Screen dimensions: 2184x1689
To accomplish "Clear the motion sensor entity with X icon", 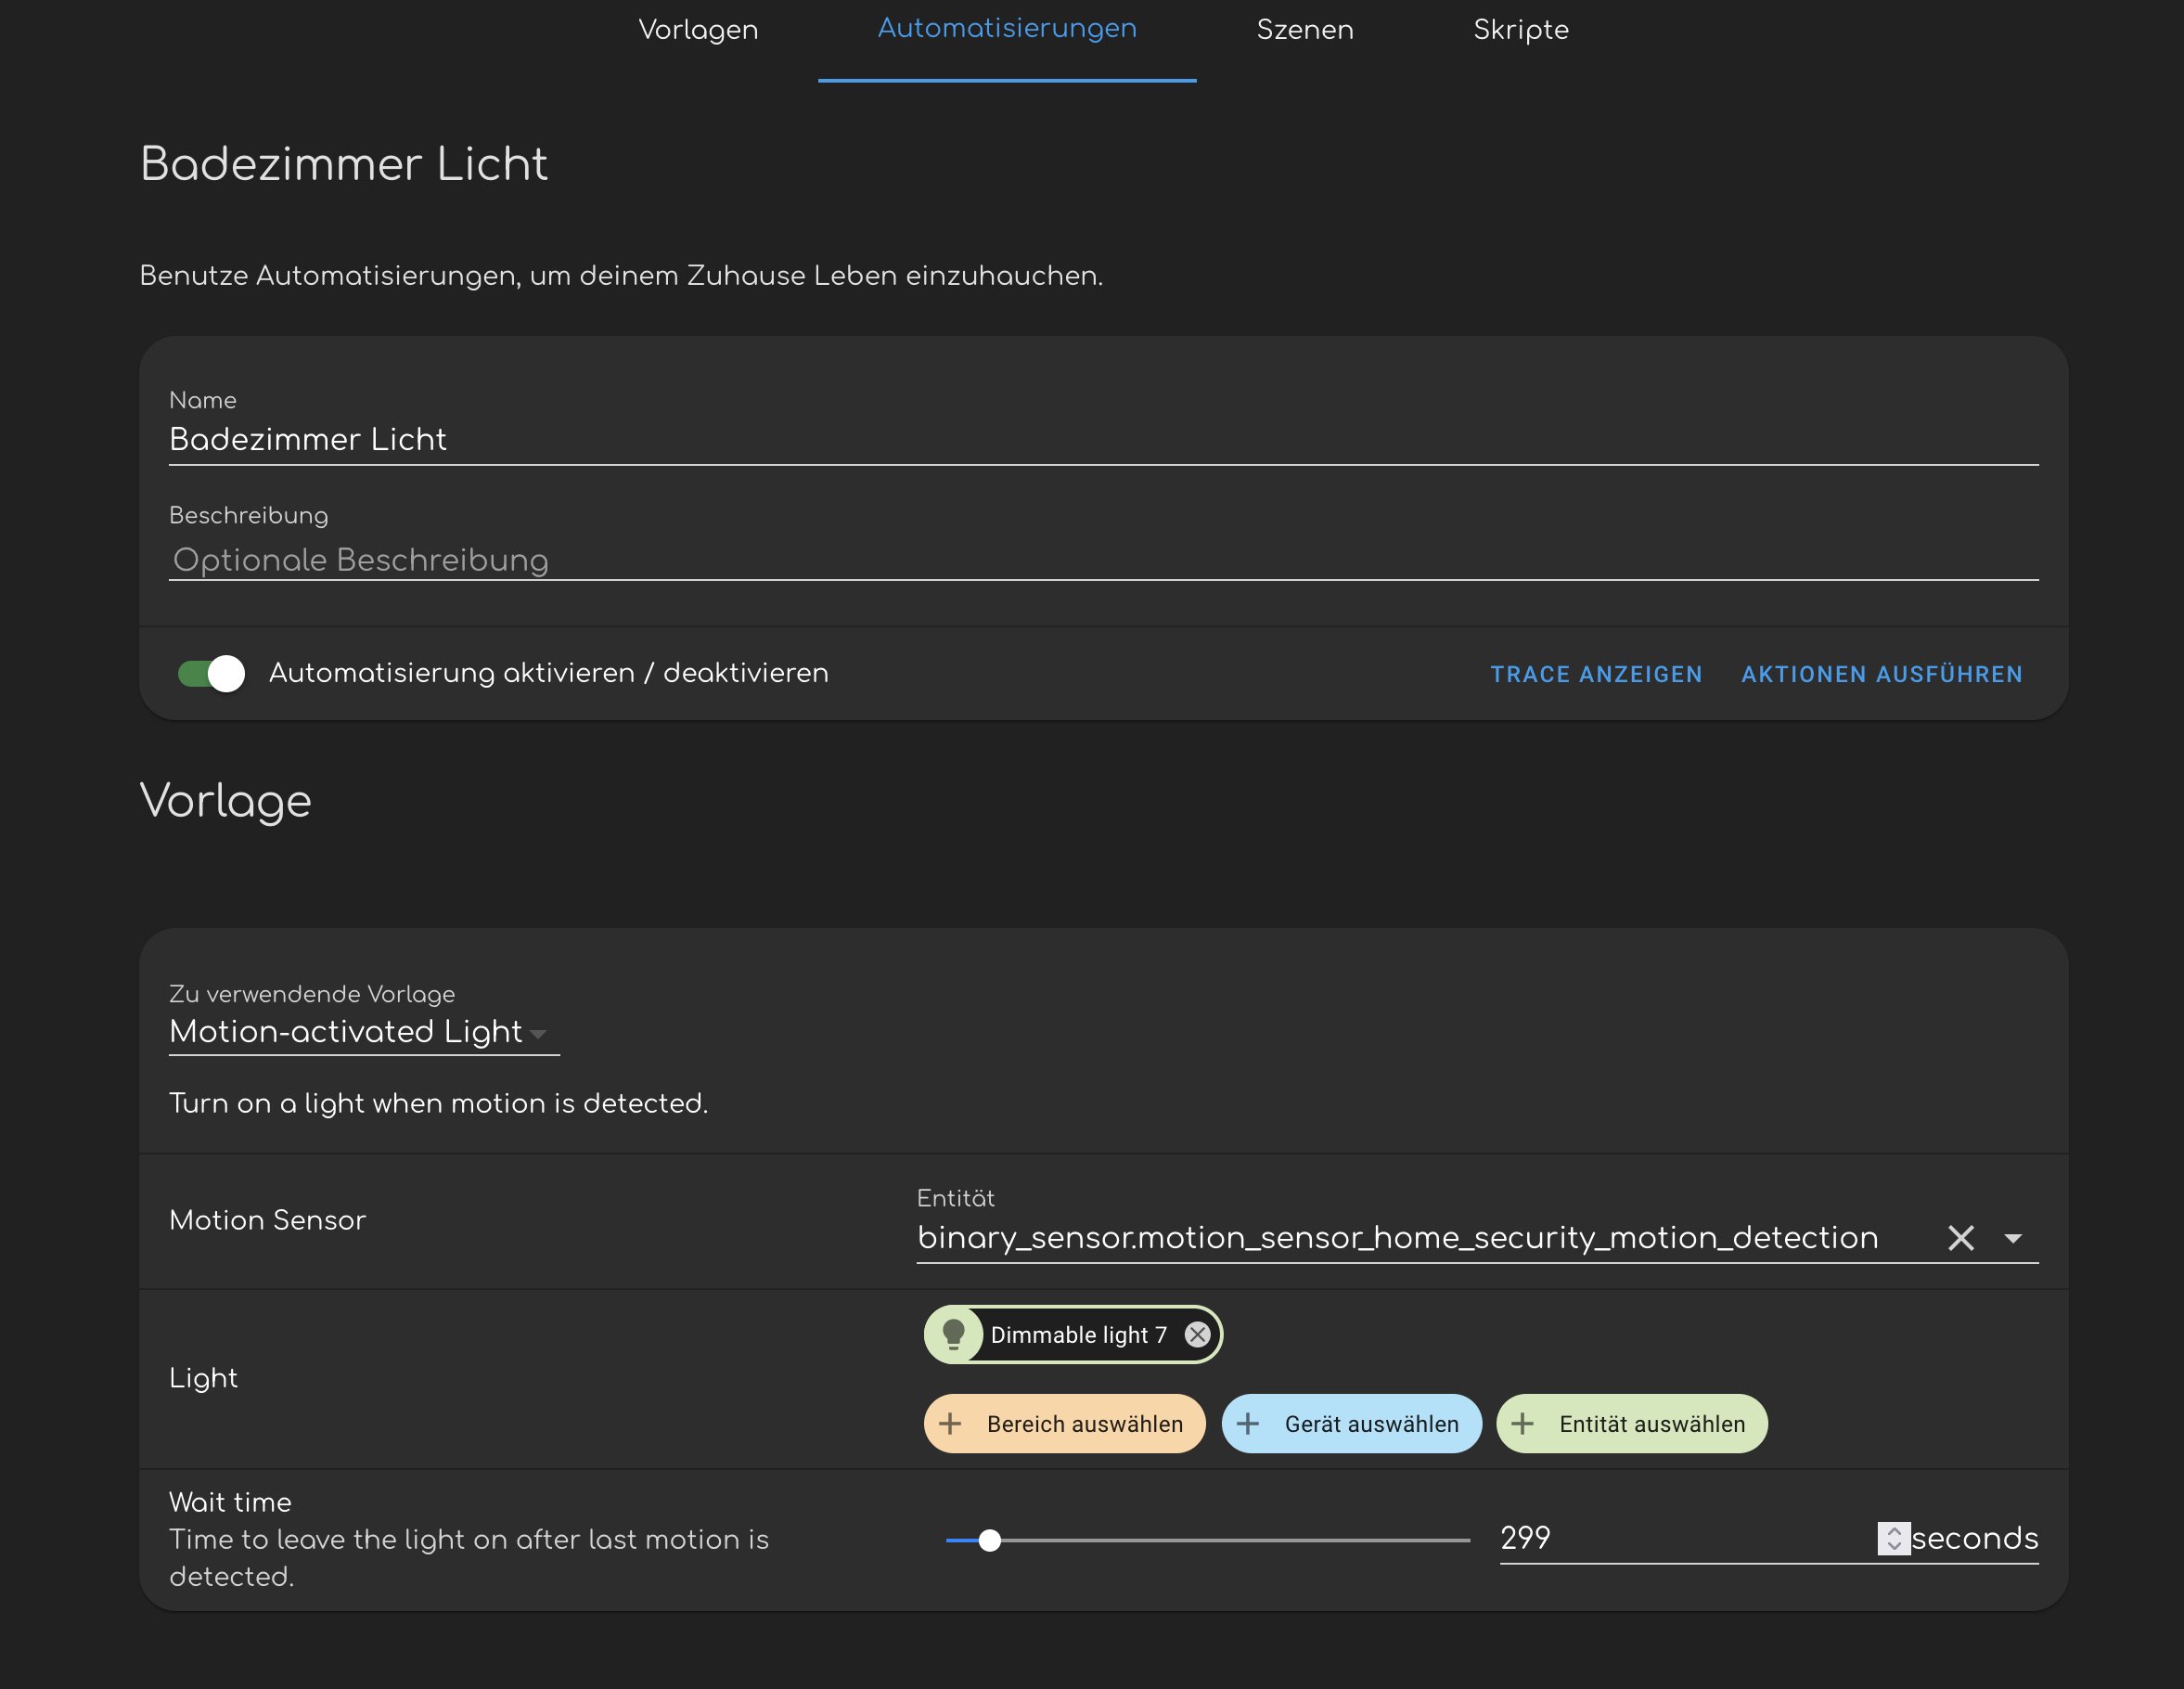I will coord(1960,1238).
